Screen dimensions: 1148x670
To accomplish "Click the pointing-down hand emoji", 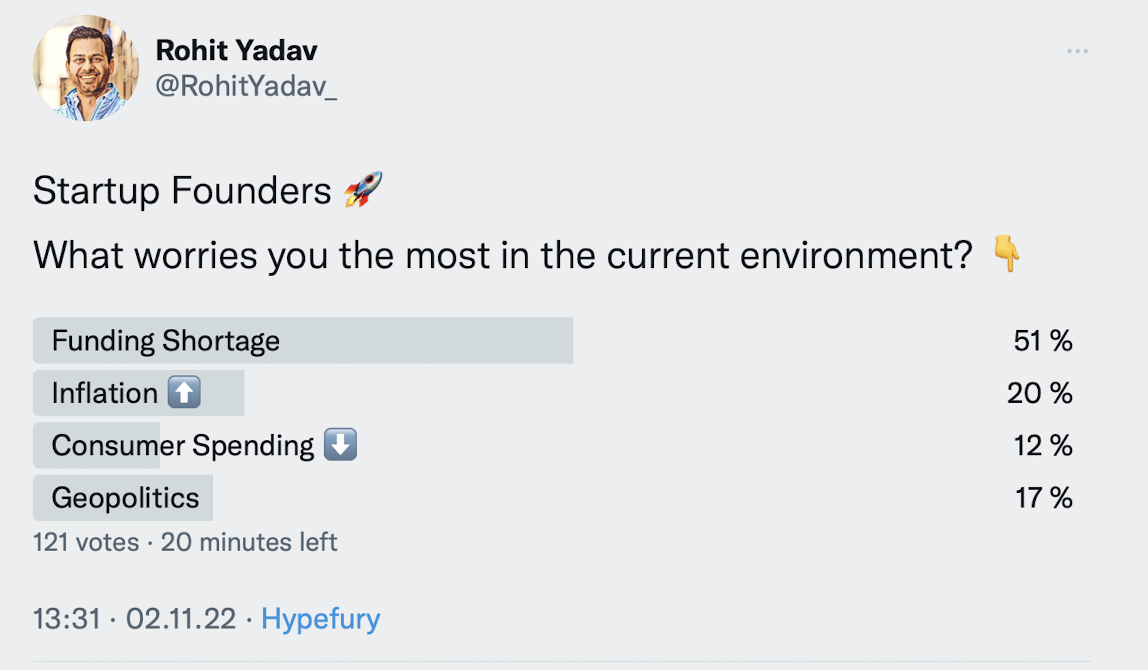I will pyautogui.click(x=1006, y=256).
